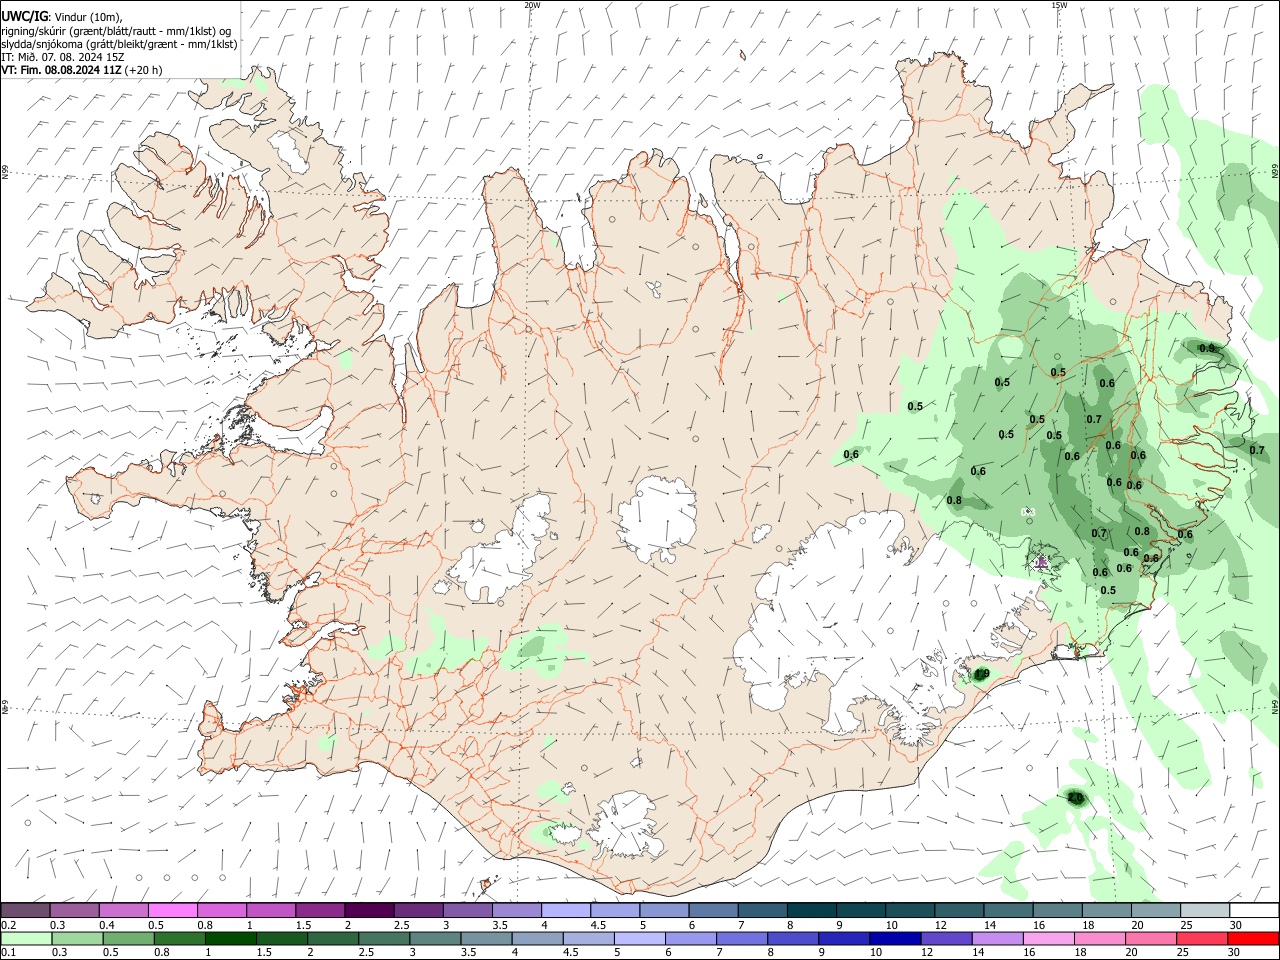1280x960 pixels.
Task: Click the navy blue 10 mm rain legend swatch
Action: (893, 938)
